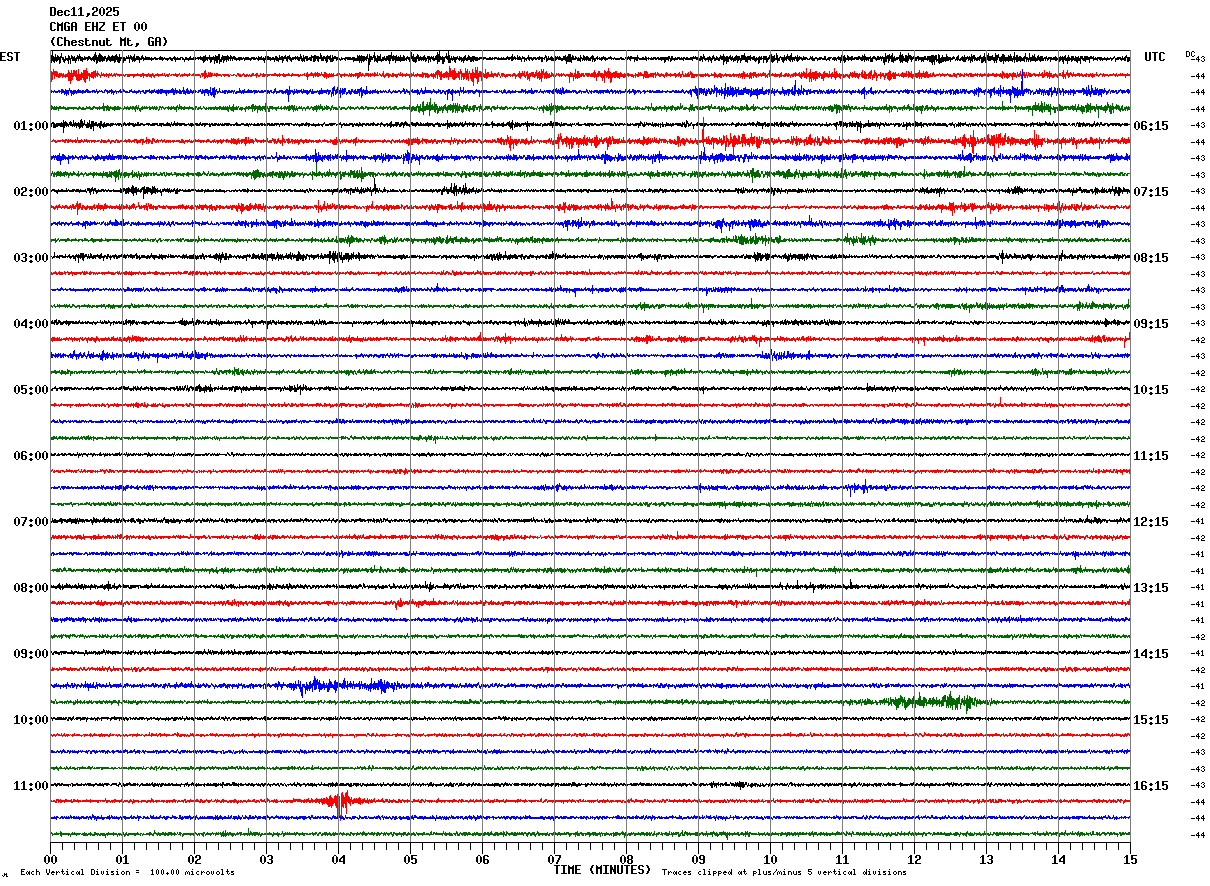Click the 12:15 UTC time label

[1152, 522]
